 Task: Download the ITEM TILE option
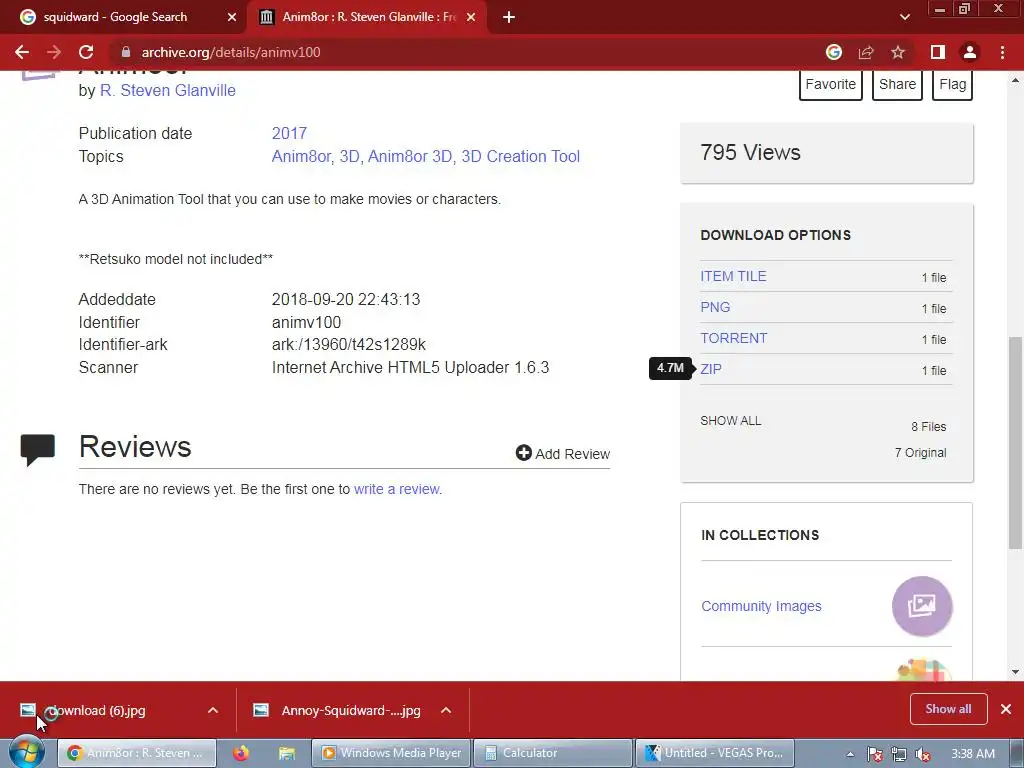pyautogui.click(x=733, y=276)
